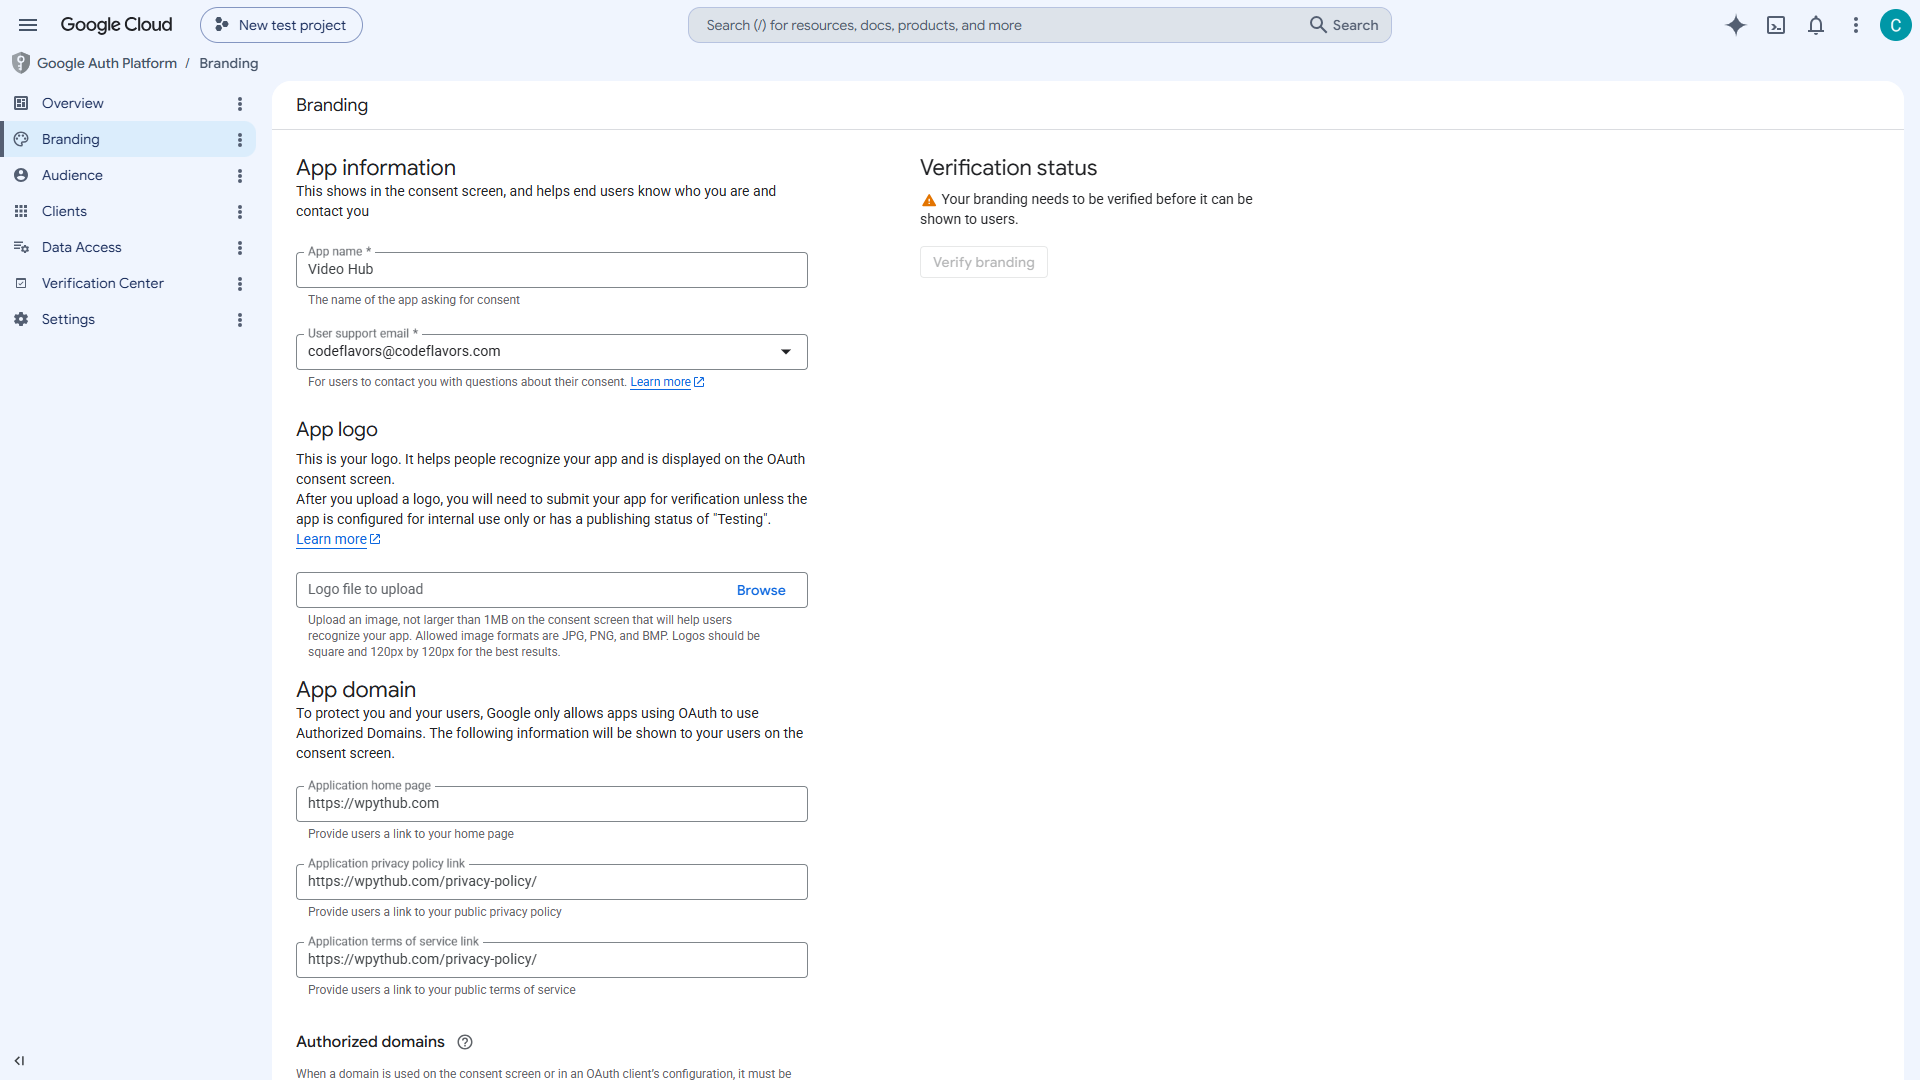
Task: Click the Logo file to upload field
Action: 552,590
